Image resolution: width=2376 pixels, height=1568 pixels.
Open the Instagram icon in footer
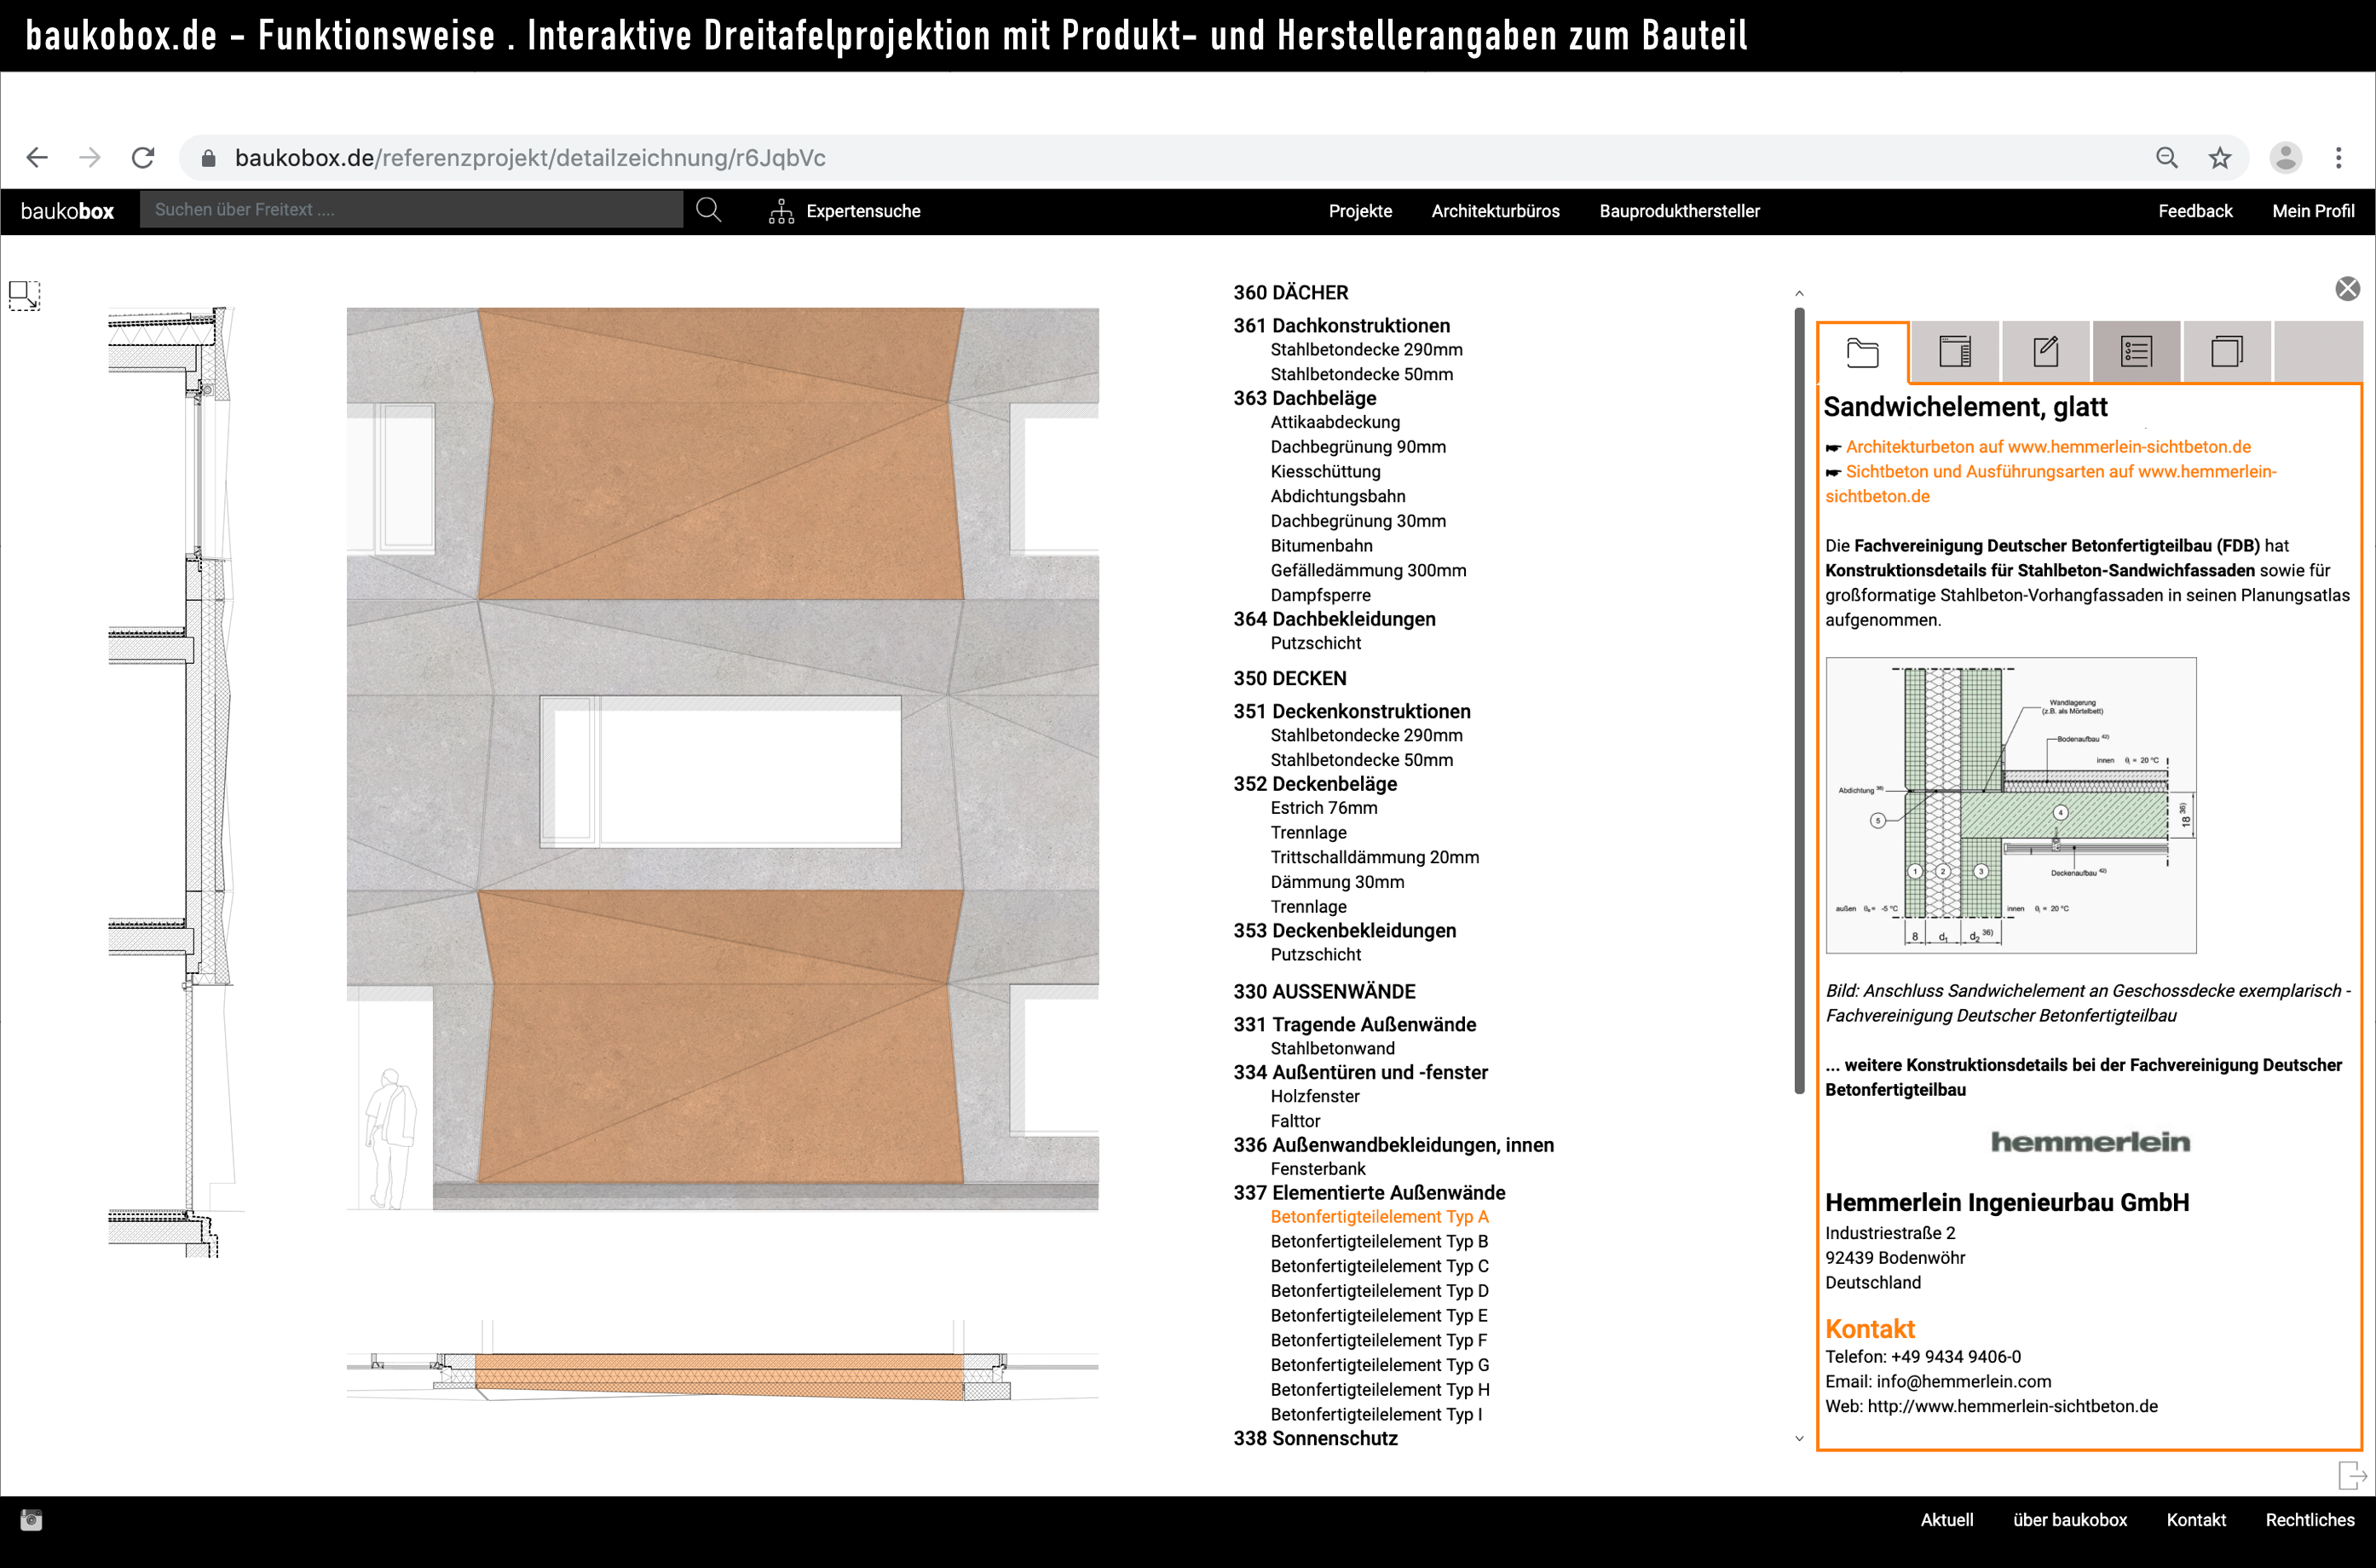coord(31,1520)
